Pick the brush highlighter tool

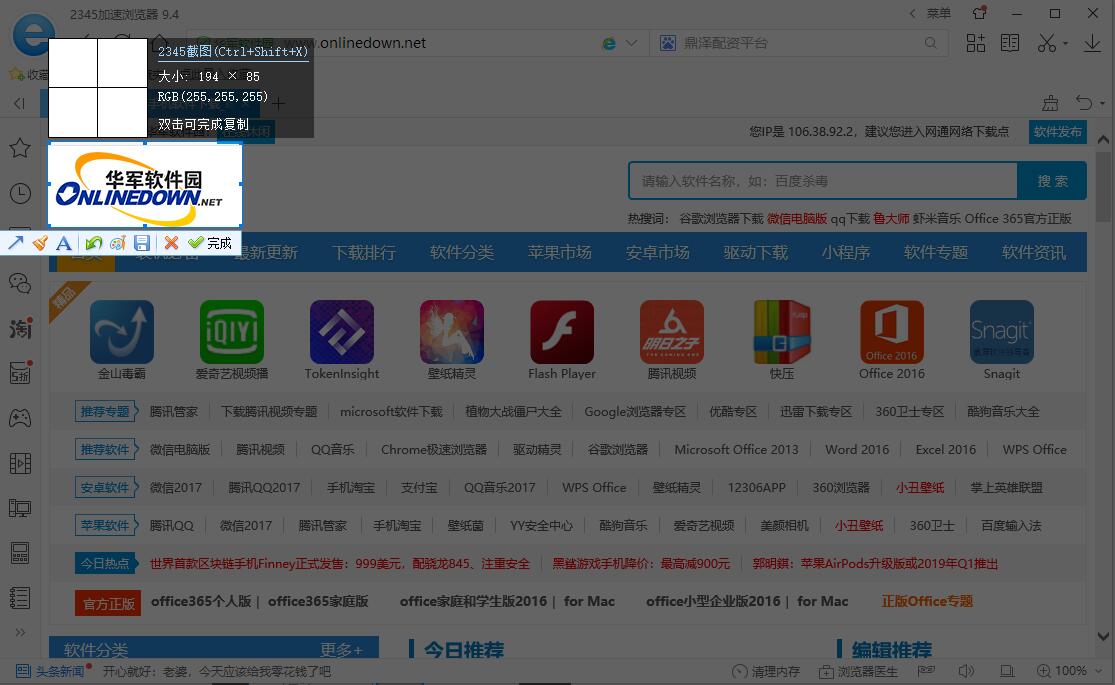click(40, 242)
